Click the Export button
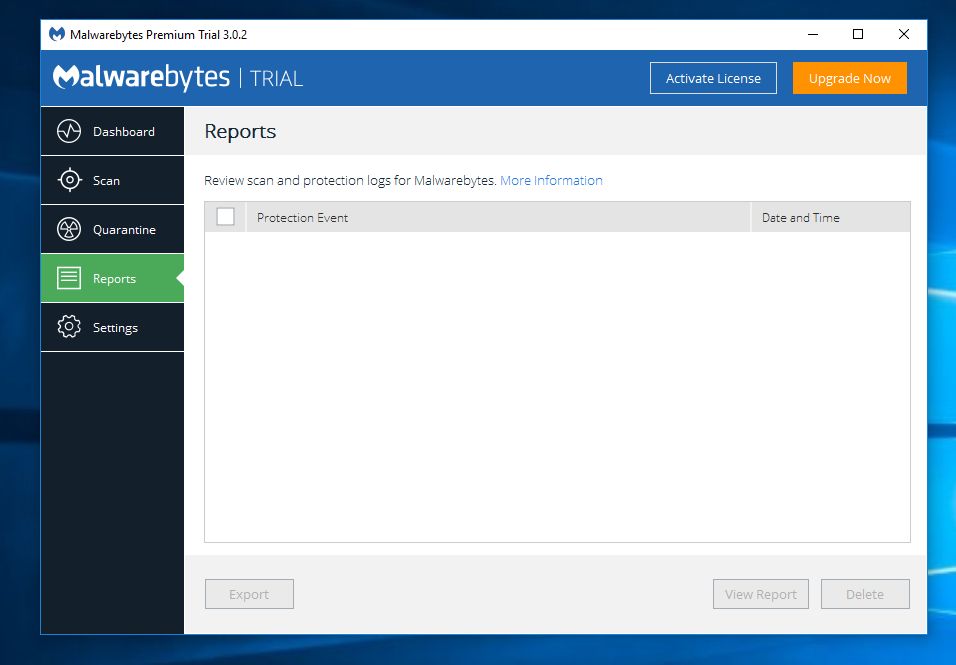Screen dimensions: 956x665 tap(249, 594)
